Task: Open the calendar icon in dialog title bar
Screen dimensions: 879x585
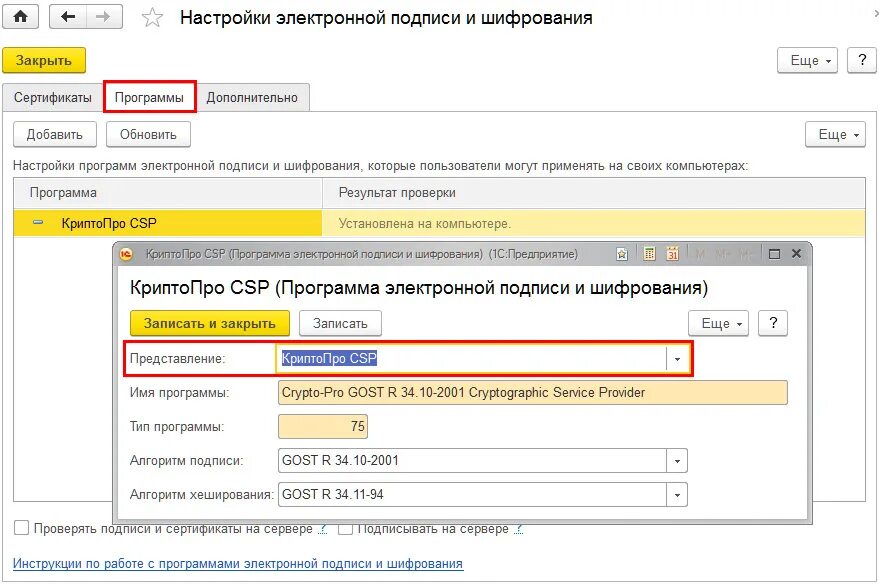Action: coord(672,254)
